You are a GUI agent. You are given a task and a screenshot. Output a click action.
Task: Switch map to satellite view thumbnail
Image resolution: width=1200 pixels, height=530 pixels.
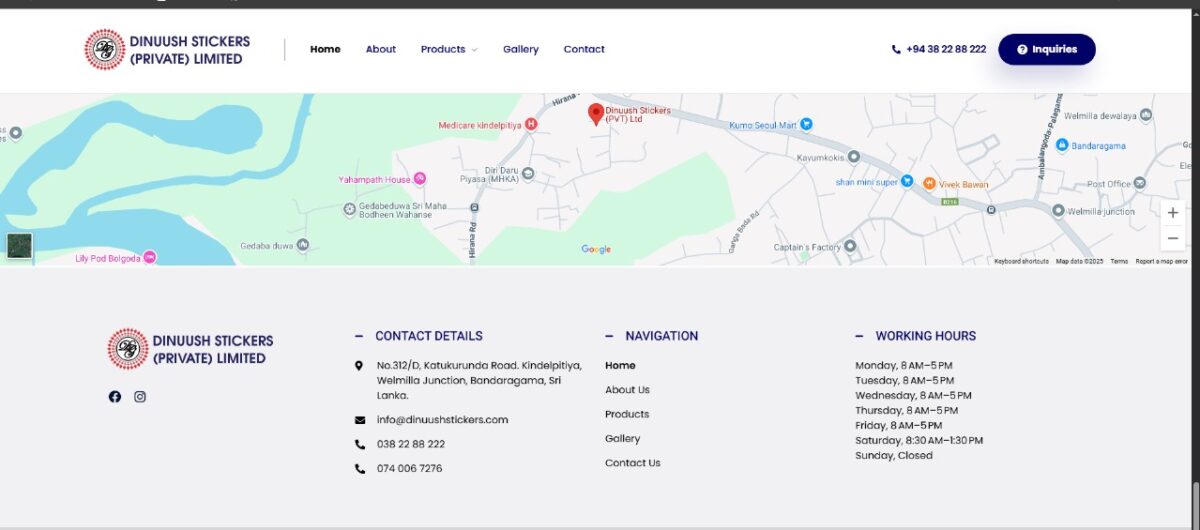click(19, 245)
